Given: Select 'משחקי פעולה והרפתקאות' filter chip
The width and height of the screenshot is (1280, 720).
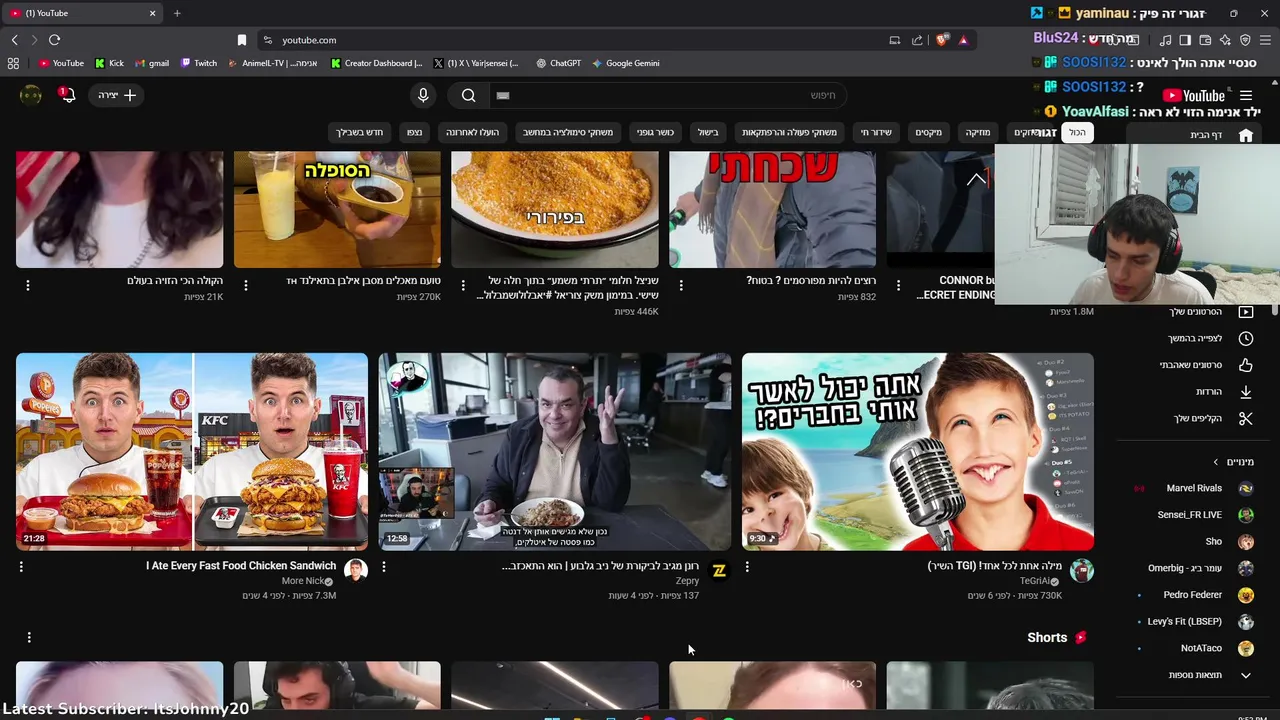Looking at the screenshot, I should pos(789,132).
